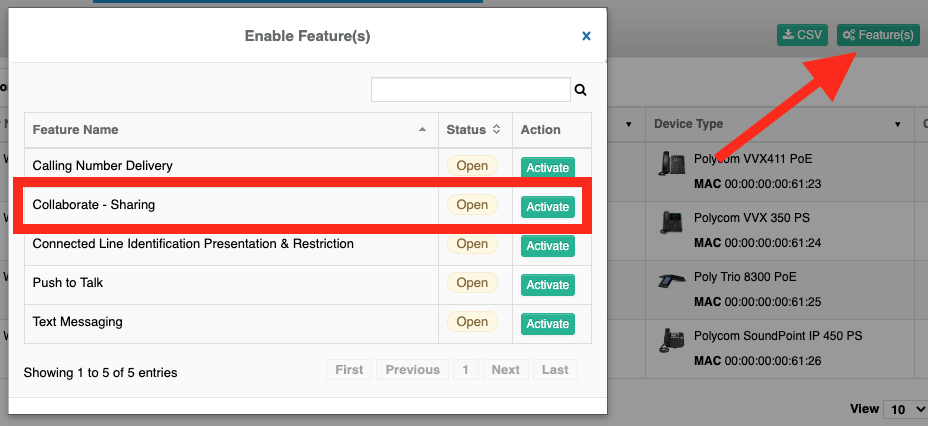The width and height of the screenshot is (928, 426).
Task: Click the search magnifier icon
Action: 580,90
